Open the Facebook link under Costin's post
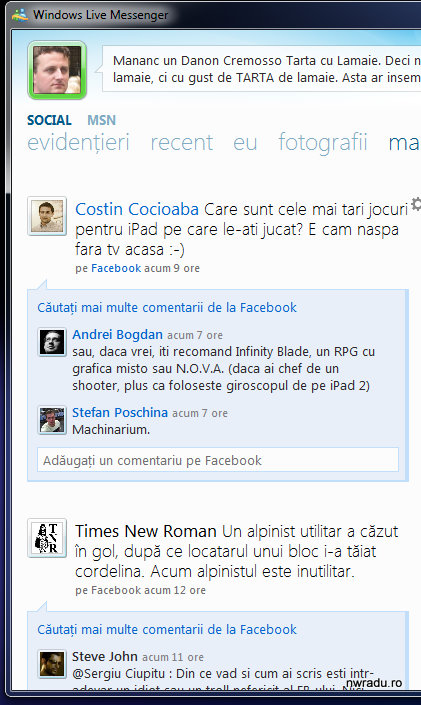Image resolution: width=421 pixels, height=705 pixels. coord(116,268)
